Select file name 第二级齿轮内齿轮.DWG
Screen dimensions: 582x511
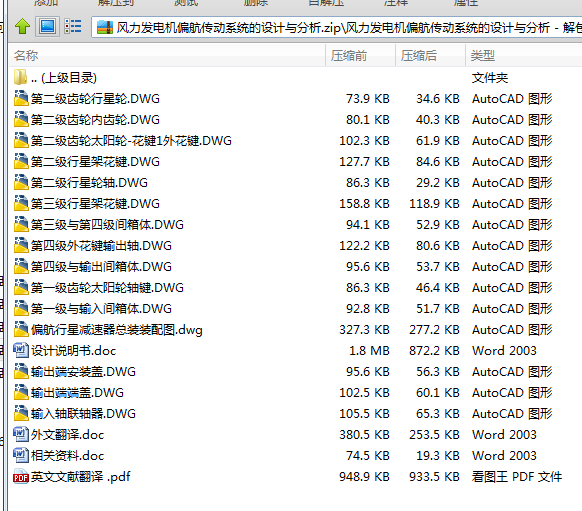(x=95, y=120)
